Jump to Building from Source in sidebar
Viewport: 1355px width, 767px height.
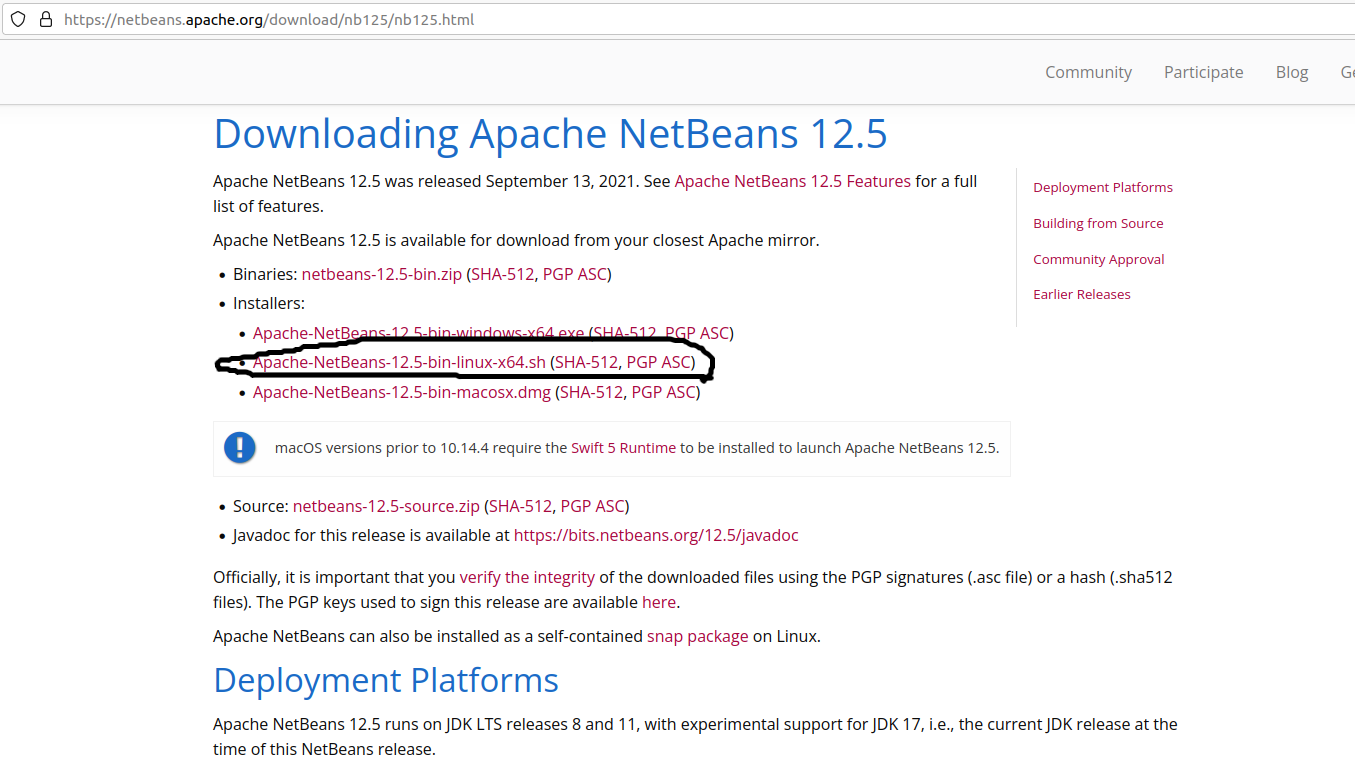click(1098, 223)
